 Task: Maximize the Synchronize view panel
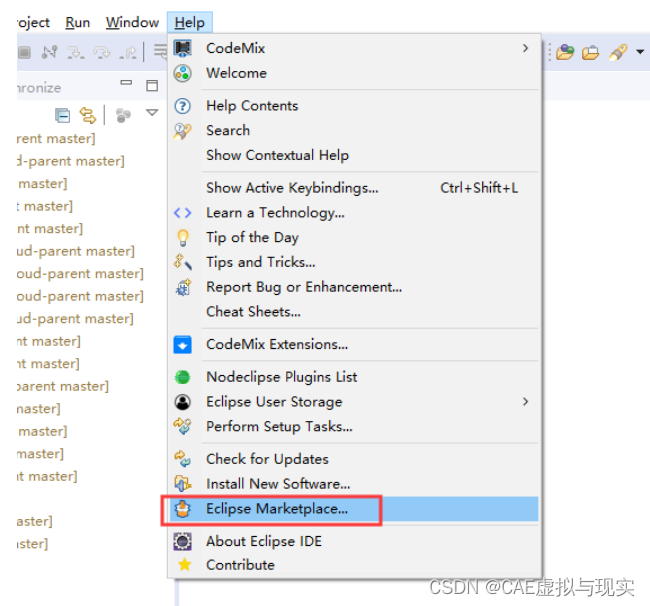pyautogui.click(x=152, y=85)
